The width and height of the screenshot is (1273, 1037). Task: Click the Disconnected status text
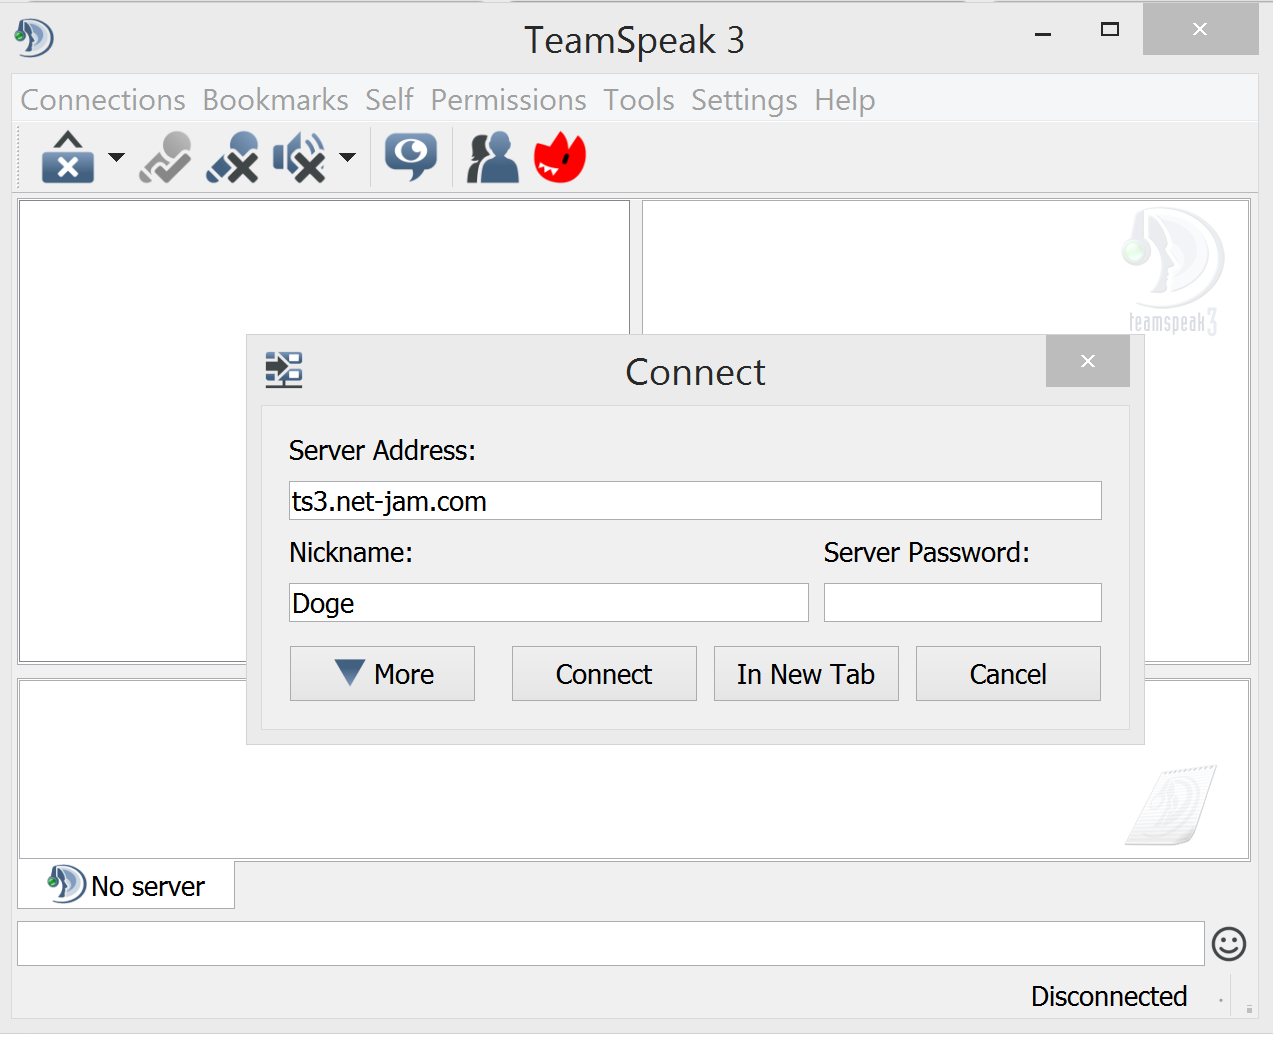tap(1109, 996)
